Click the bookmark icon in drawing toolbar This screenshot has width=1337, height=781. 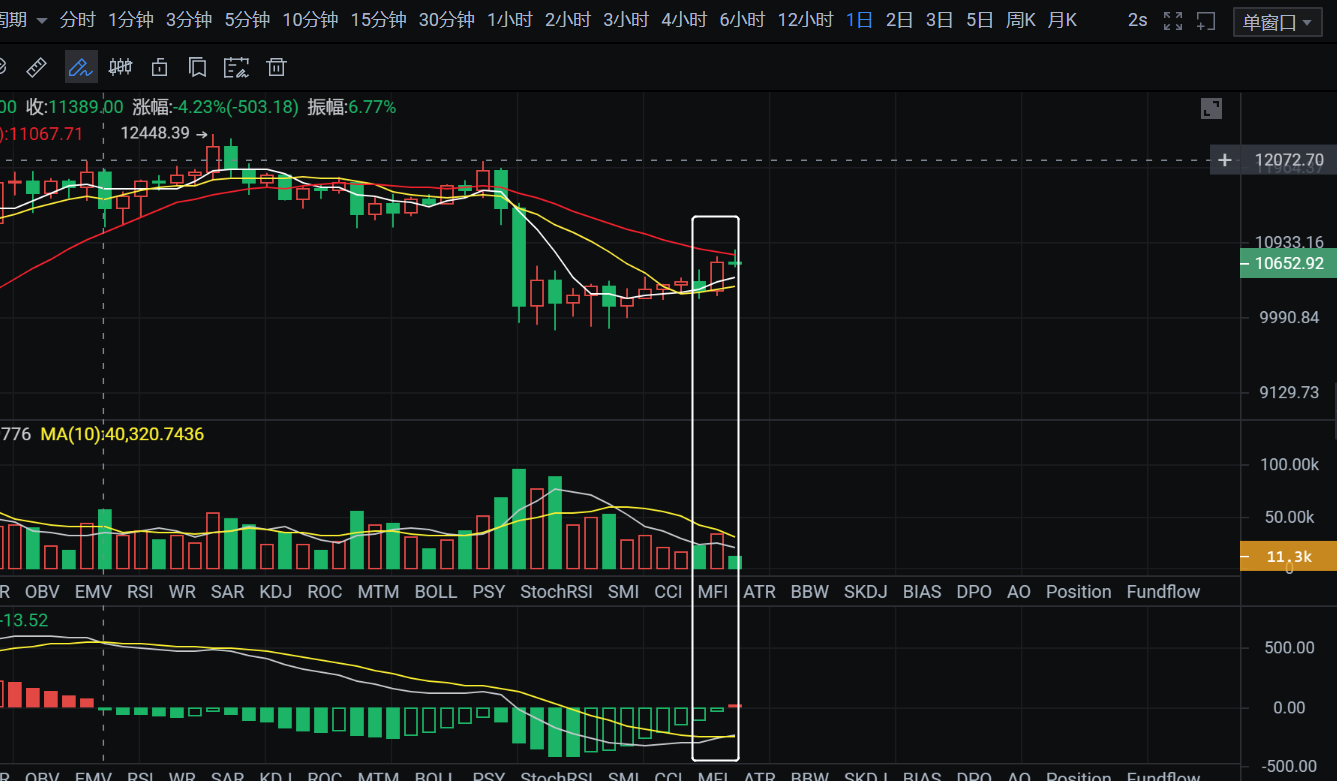pos(197,67)
